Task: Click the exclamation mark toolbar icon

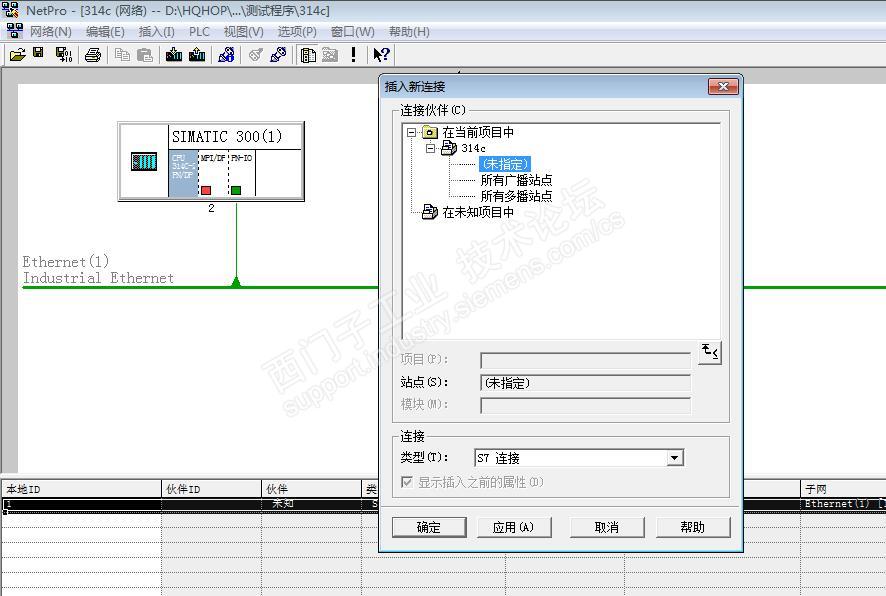Action: tap(354, 55)
